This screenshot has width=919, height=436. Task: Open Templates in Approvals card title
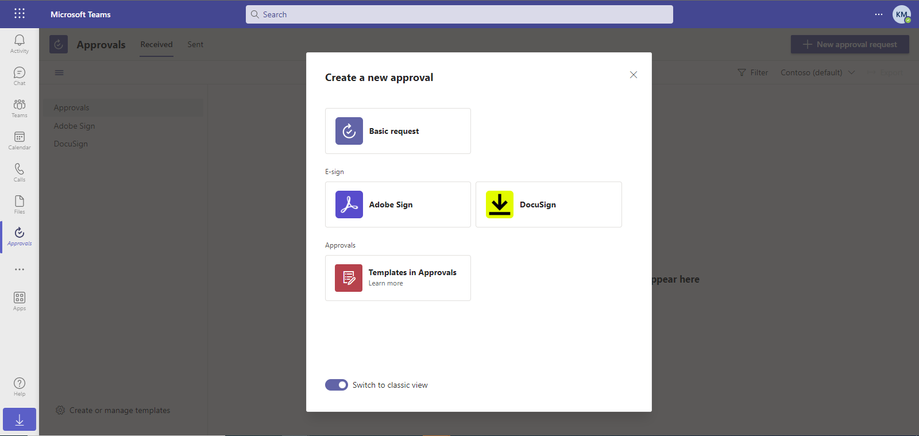(413, 272)
